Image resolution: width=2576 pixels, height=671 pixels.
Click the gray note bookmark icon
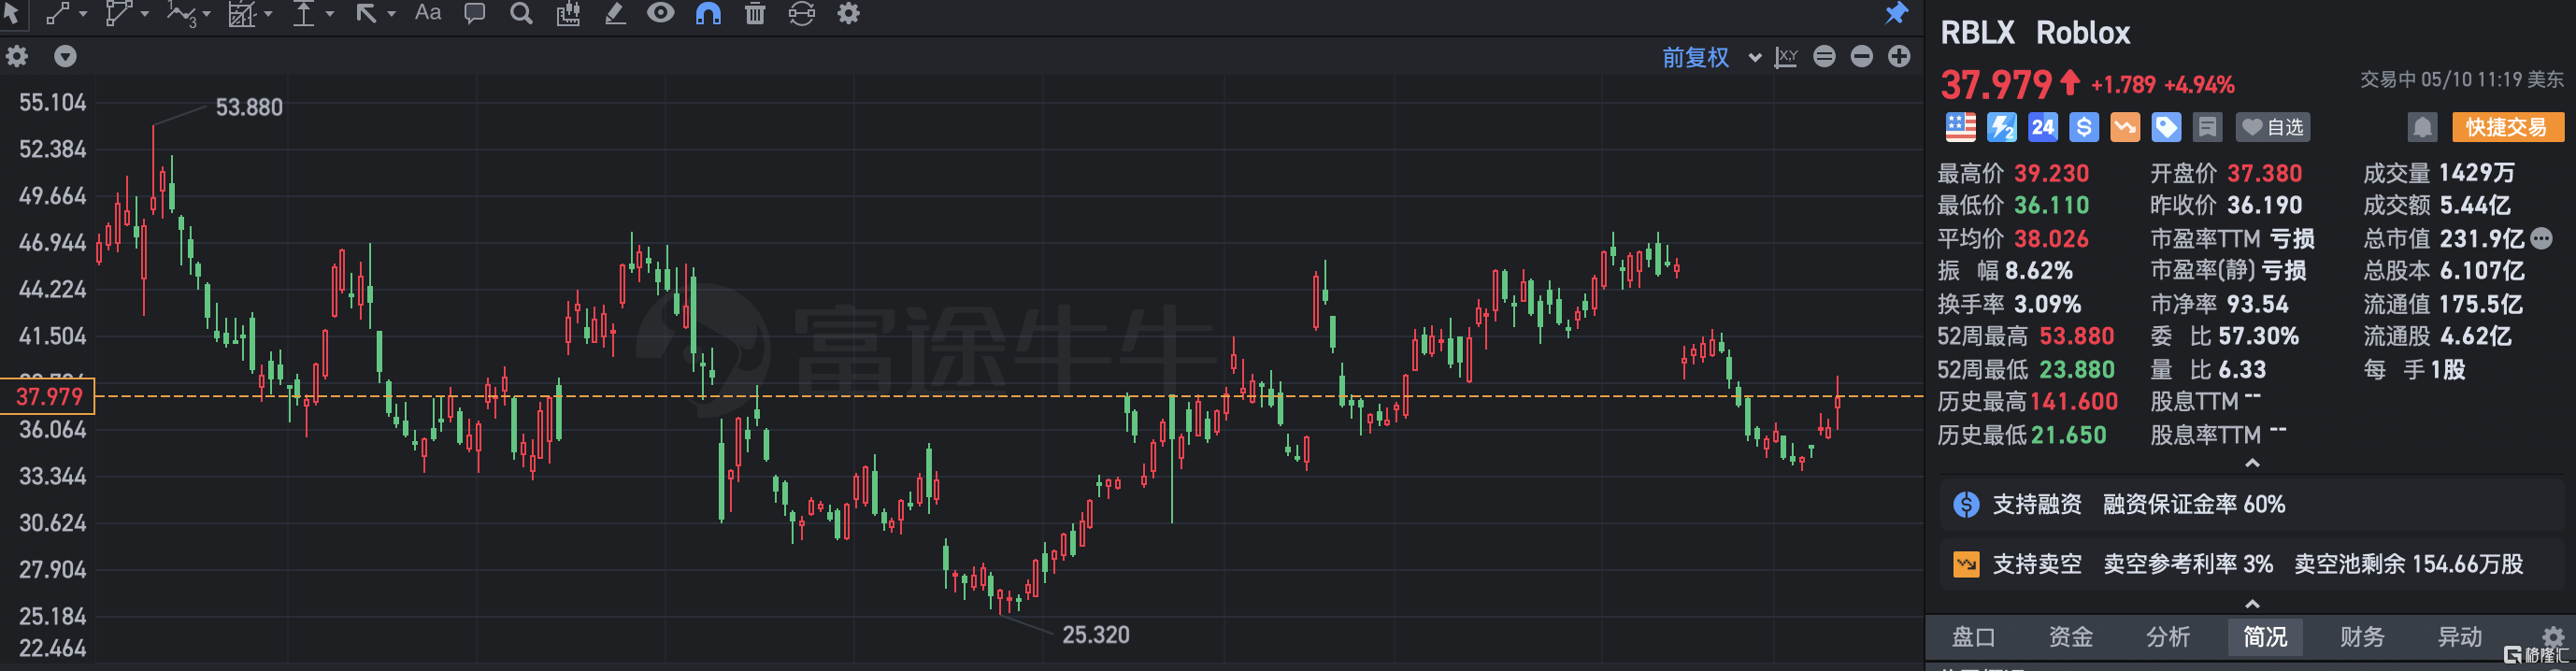click(2207, 127)
